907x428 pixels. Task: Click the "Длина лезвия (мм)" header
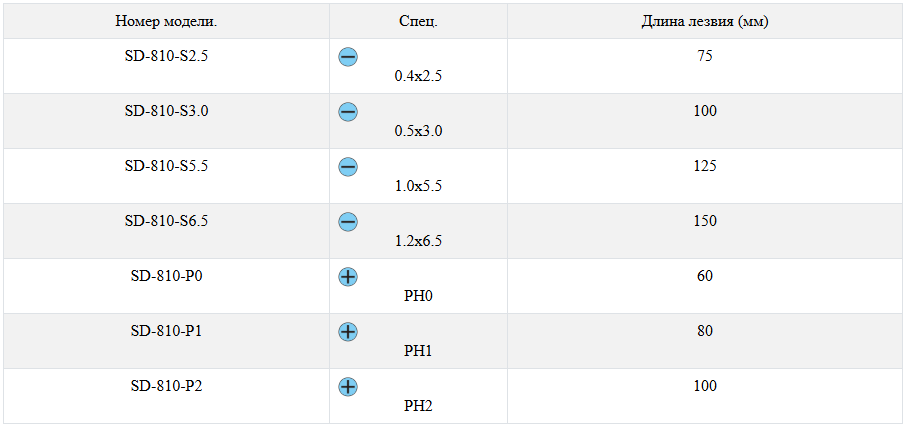[704, 21]
